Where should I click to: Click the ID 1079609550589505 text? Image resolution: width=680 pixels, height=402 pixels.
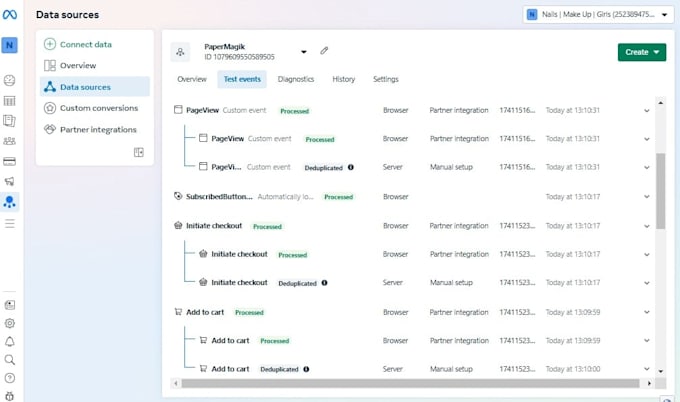[x=239, y=57]
